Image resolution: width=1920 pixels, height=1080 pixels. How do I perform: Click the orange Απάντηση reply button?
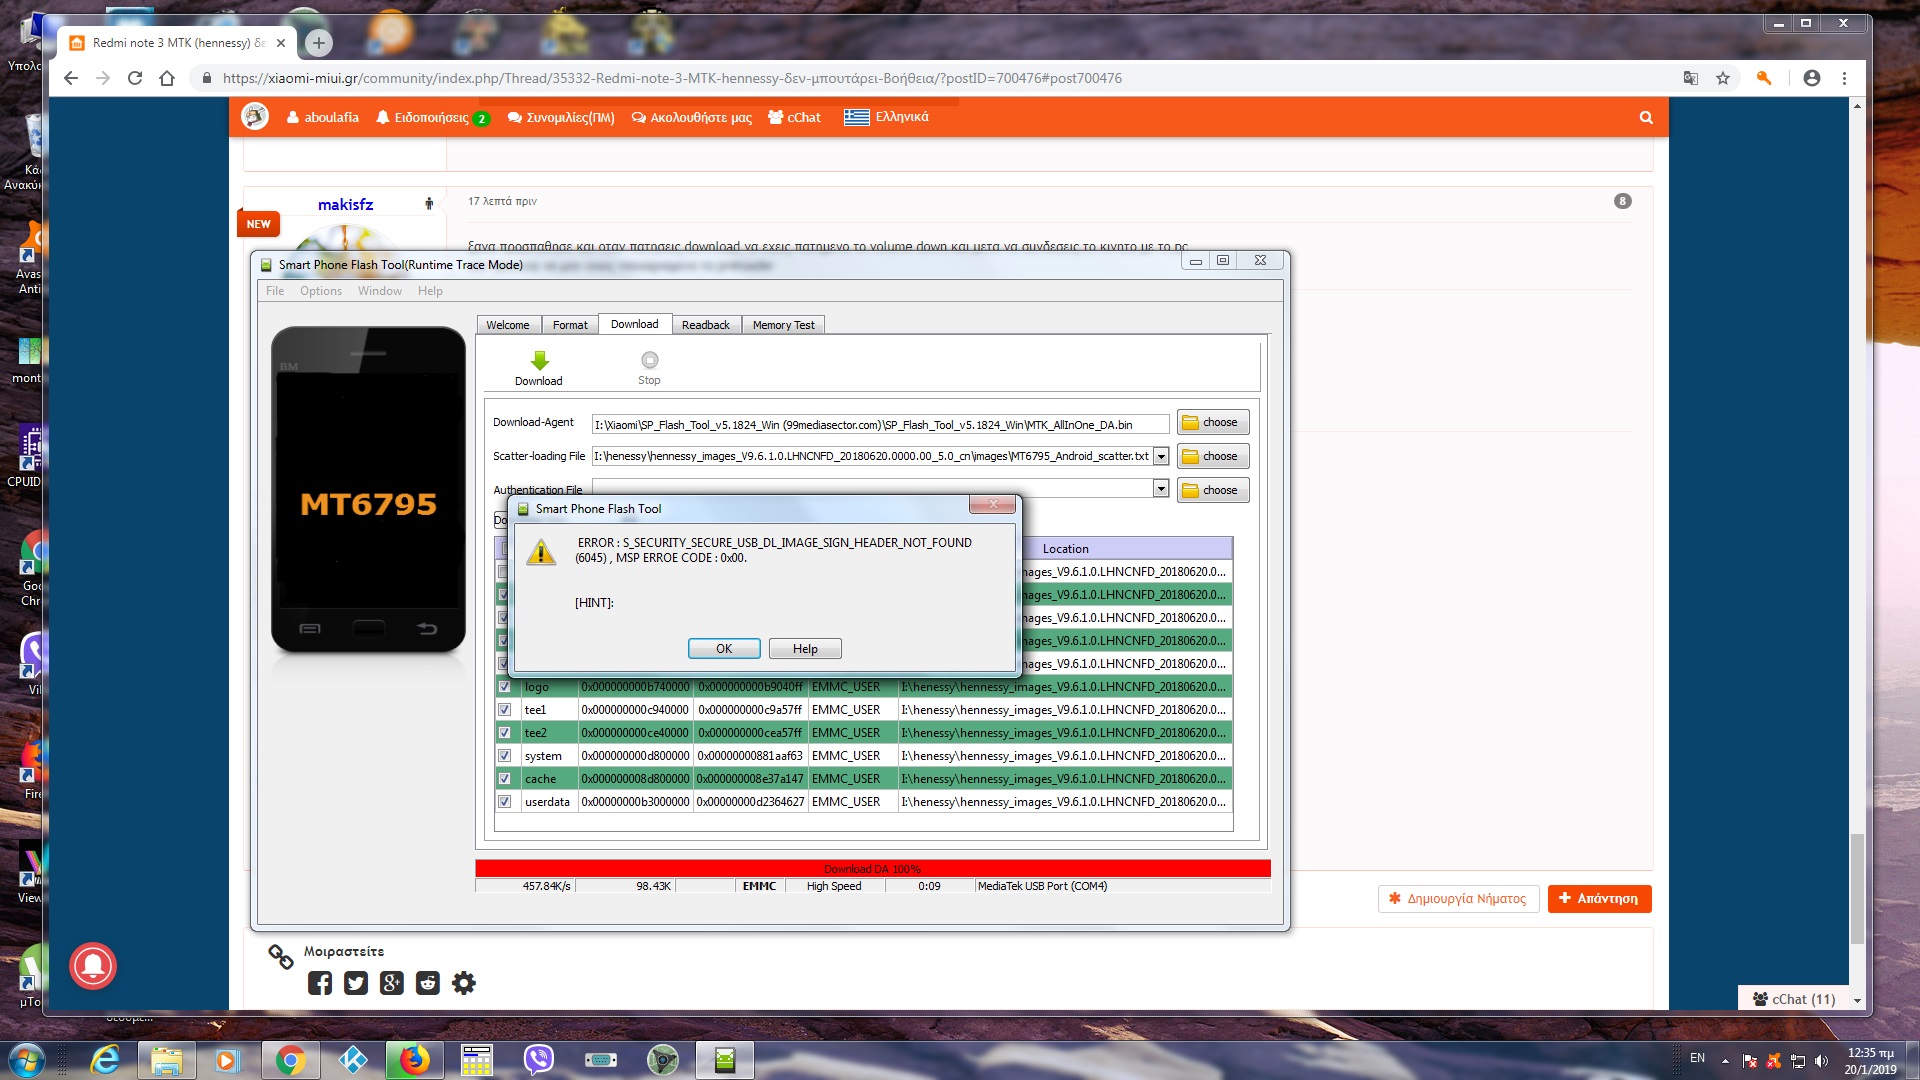click(1599, 898)
